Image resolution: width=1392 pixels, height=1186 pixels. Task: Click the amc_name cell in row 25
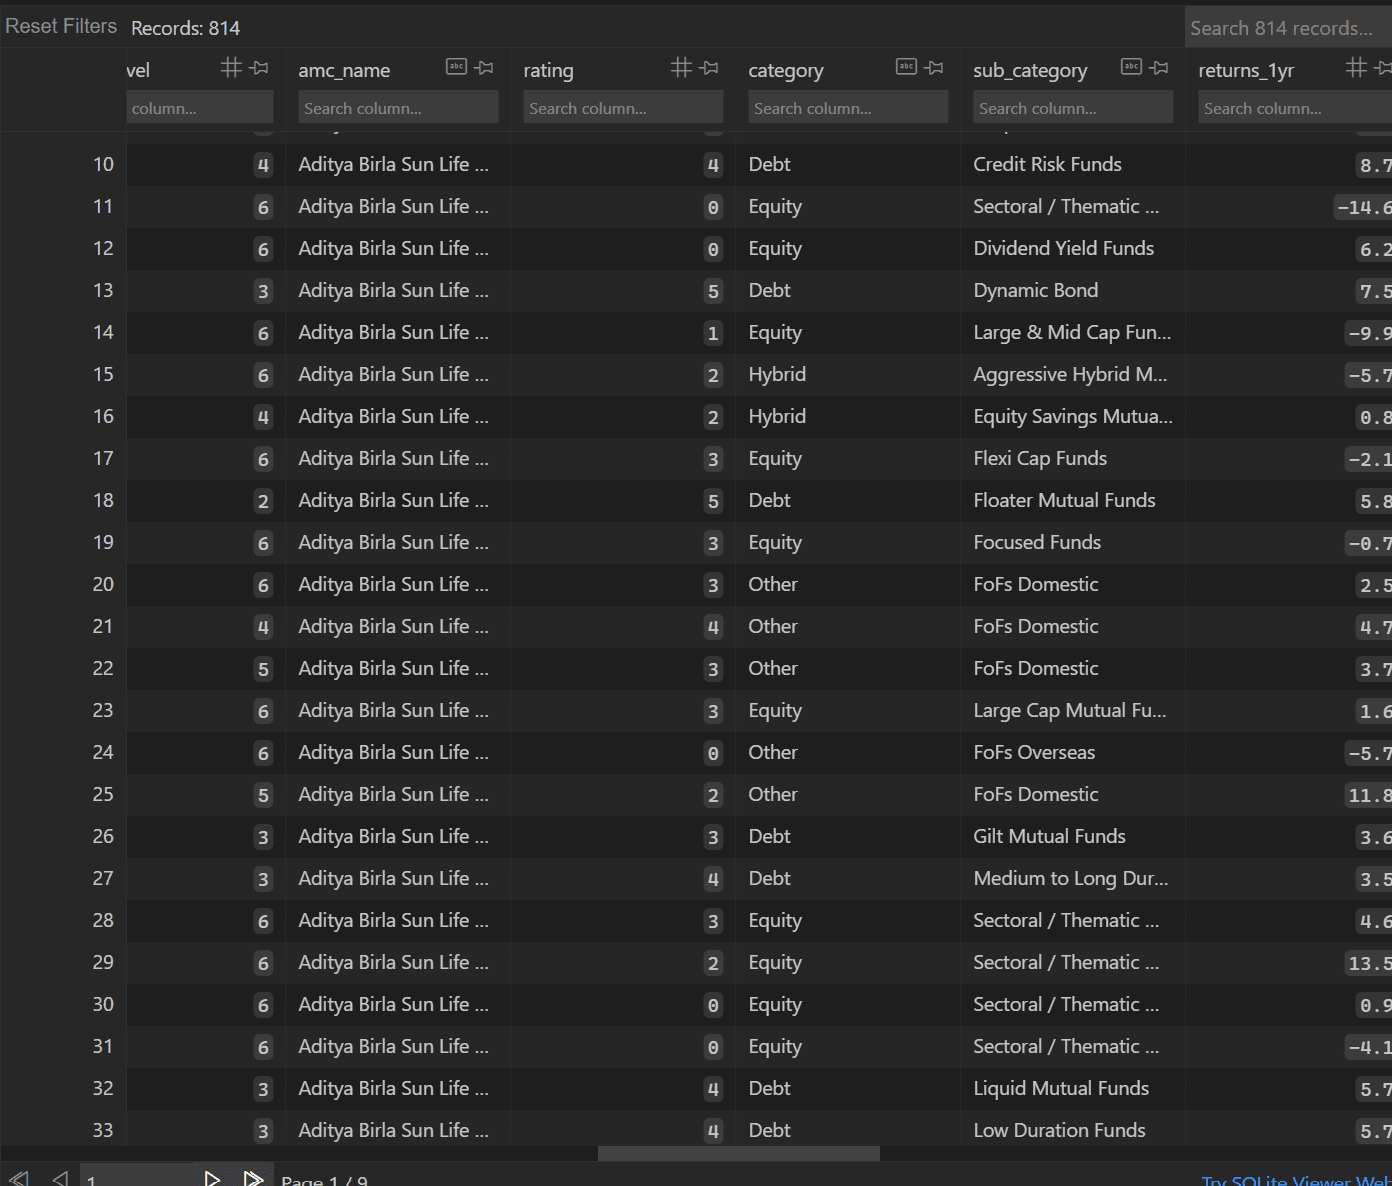click(x=393, y=794)
